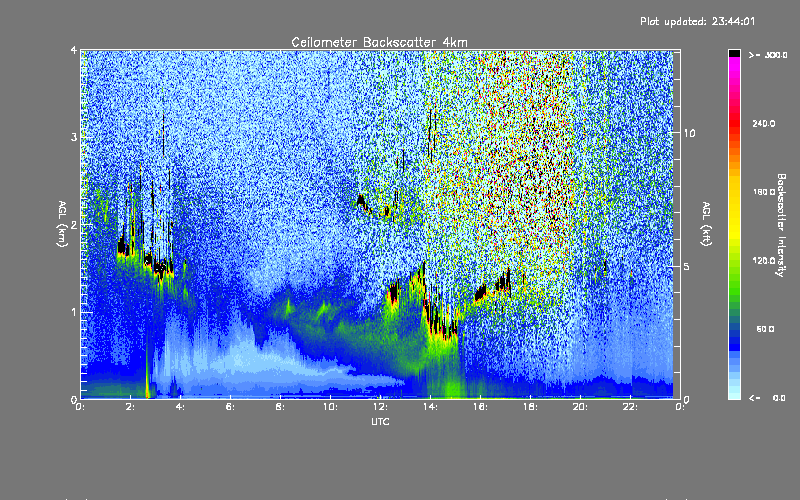Select the "Ceilometer Backscatter 4km" plot title
800x500 pixels.
[379, 42]
